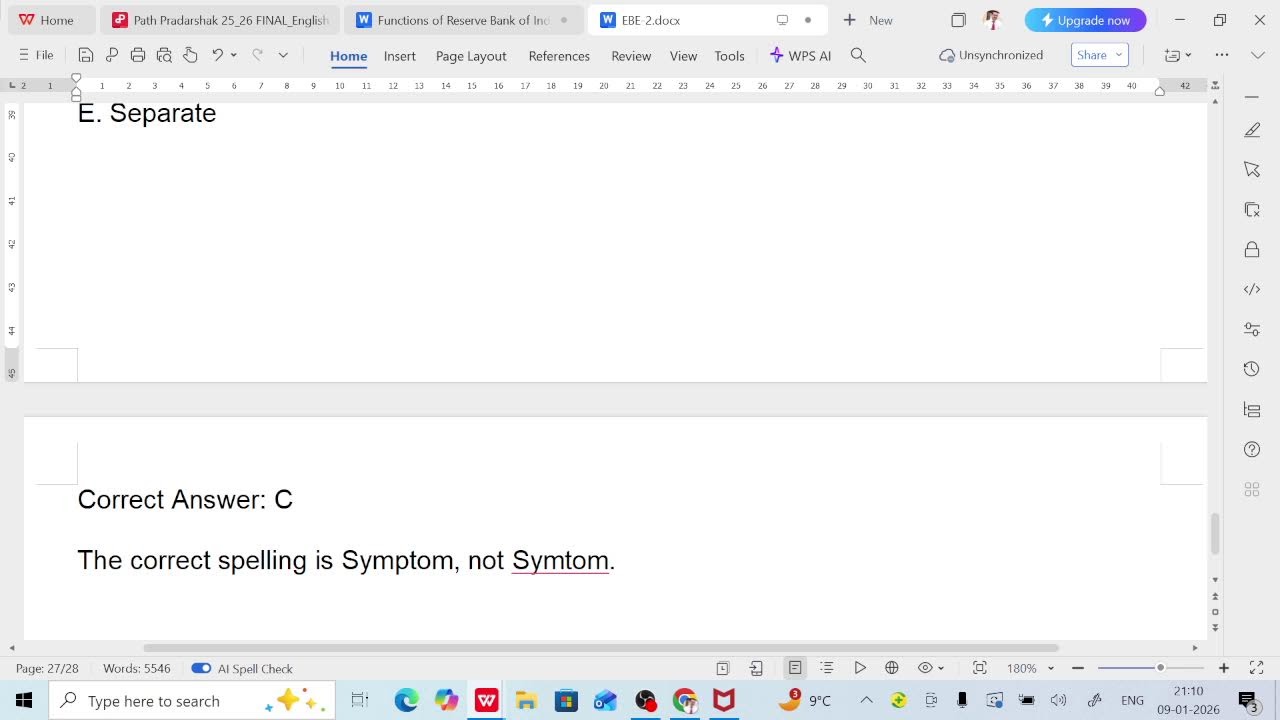Click the hand touch mode icon

click(x=190, y=56)
